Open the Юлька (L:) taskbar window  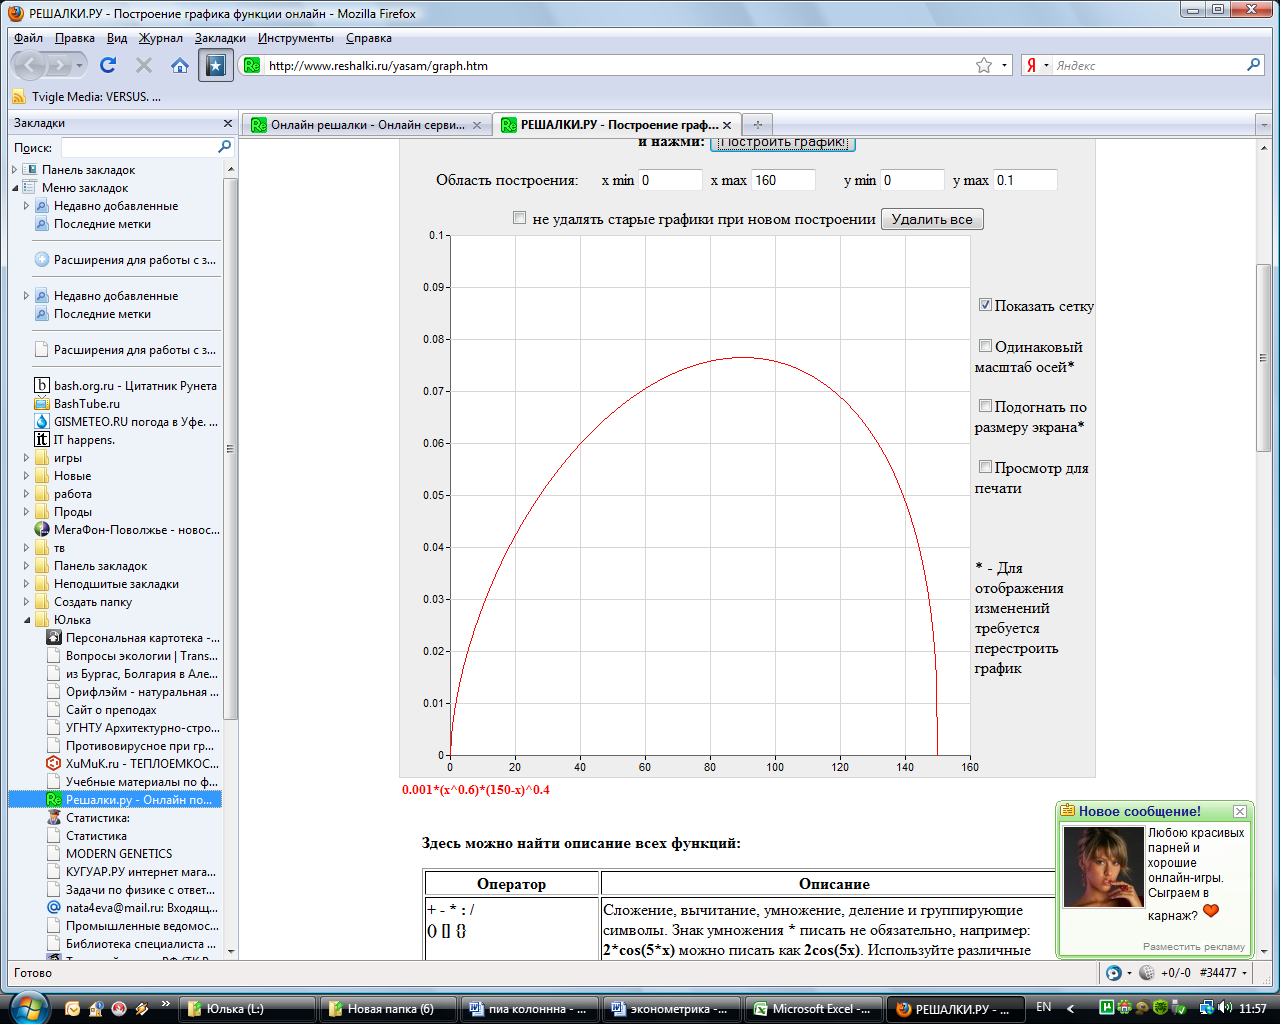pyautogui.click(x=249, y=1009)
